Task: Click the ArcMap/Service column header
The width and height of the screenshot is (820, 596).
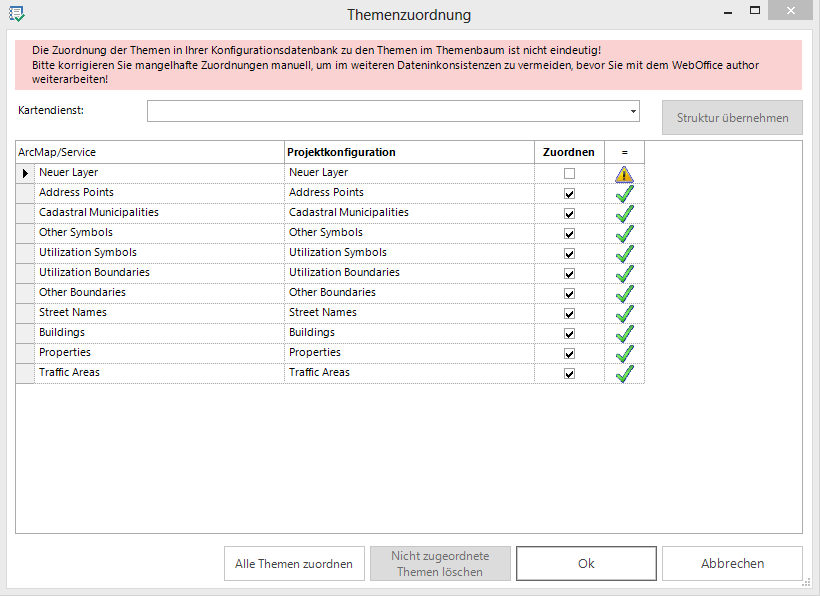Action: click(x=150, y=152)
